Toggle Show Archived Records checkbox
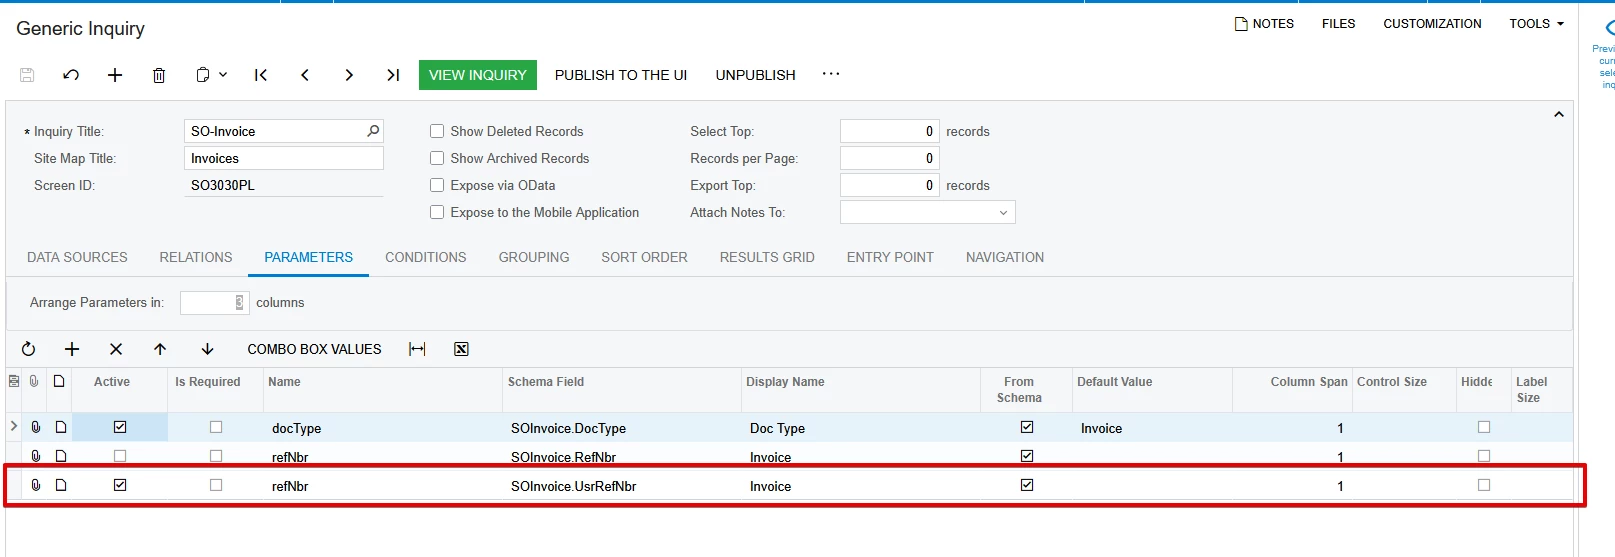 pos(437,158)
